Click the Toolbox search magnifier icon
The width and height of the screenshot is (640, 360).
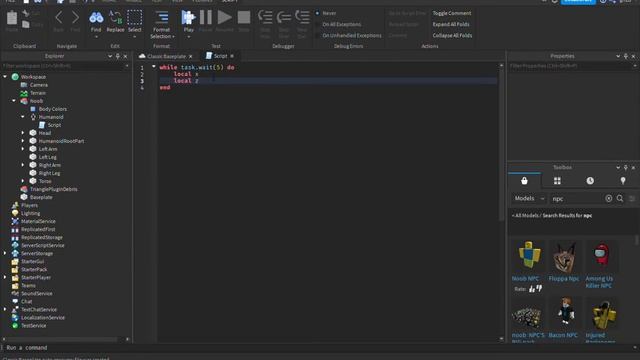620,198
